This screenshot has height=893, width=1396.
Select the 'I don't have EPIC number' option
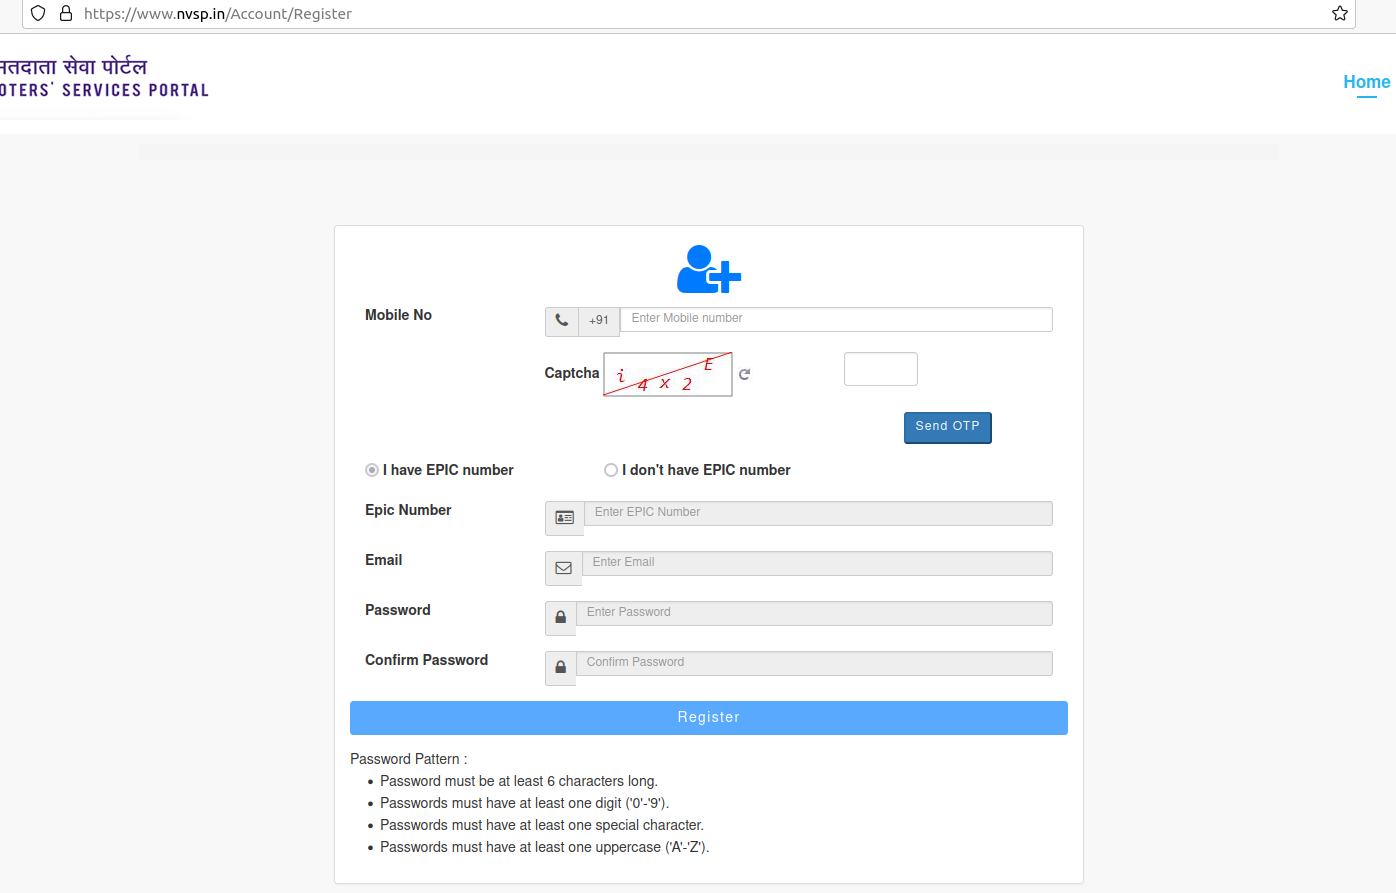(610, 469)
